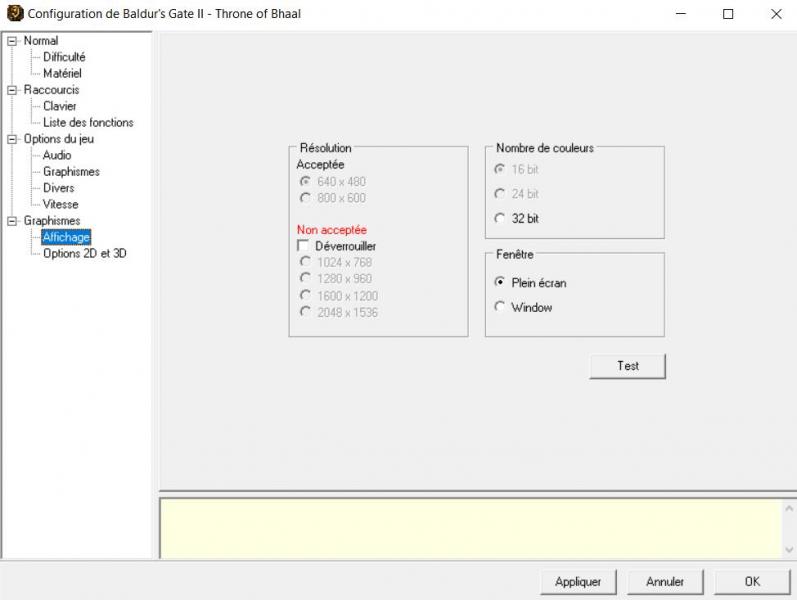Select Window display mode
Image resolution: width=797 pixels, height=600 pixels.
524,307
